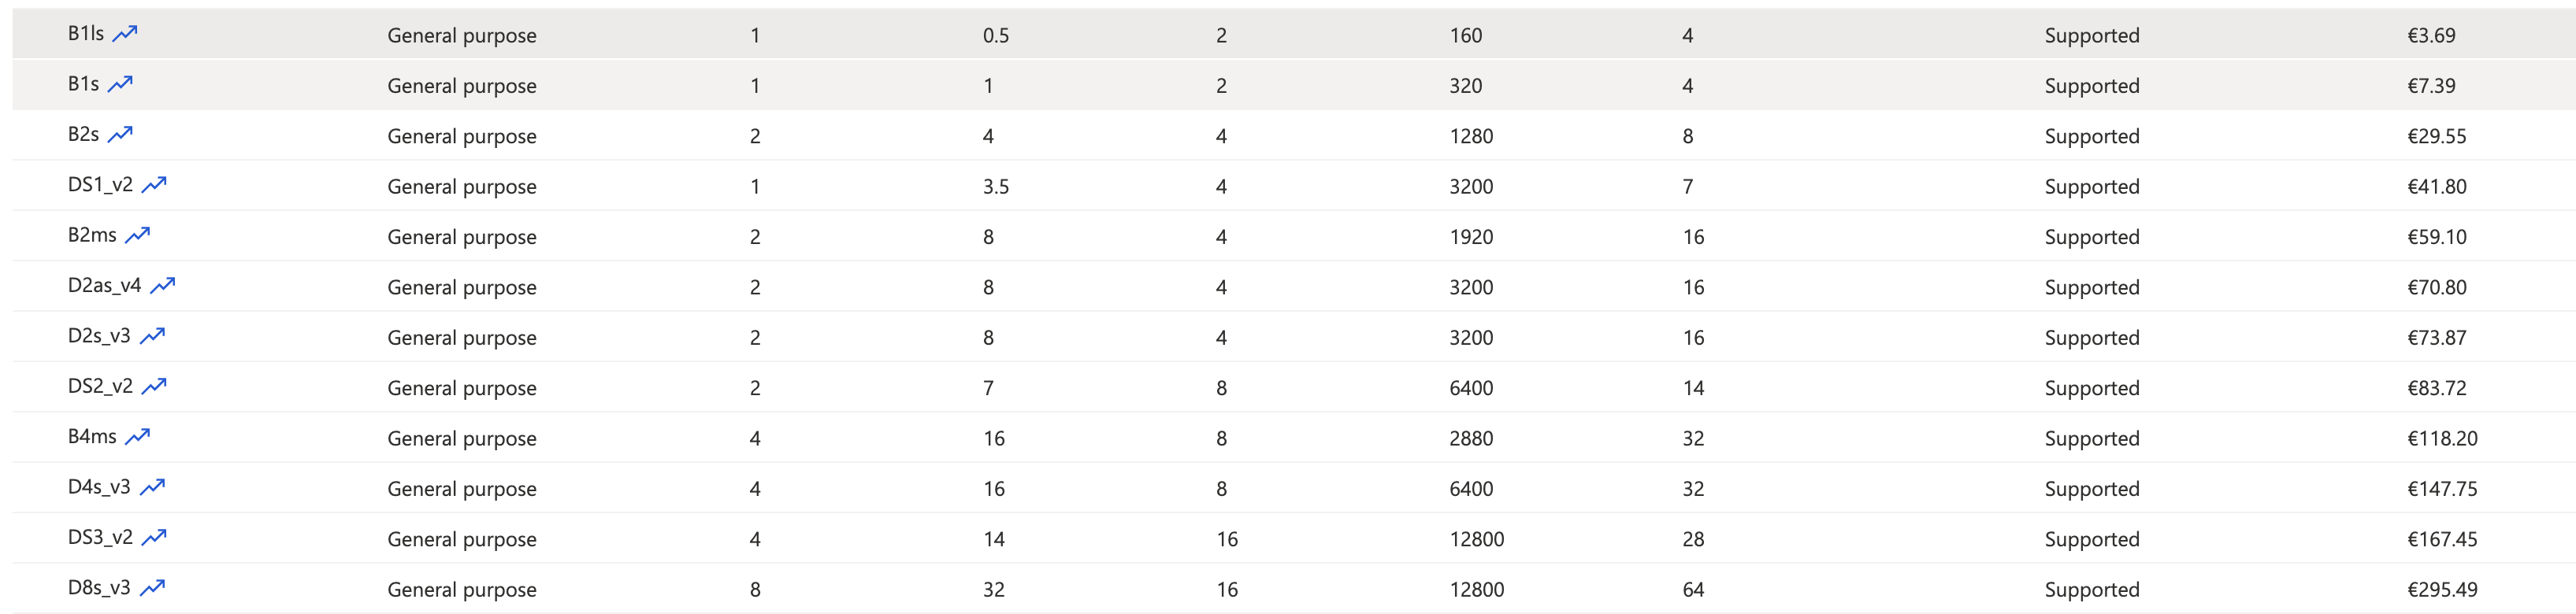Viewport: 2576px width, 614px height.
Task: Click the trend icon next to DS3_v2
Action: 154,537
